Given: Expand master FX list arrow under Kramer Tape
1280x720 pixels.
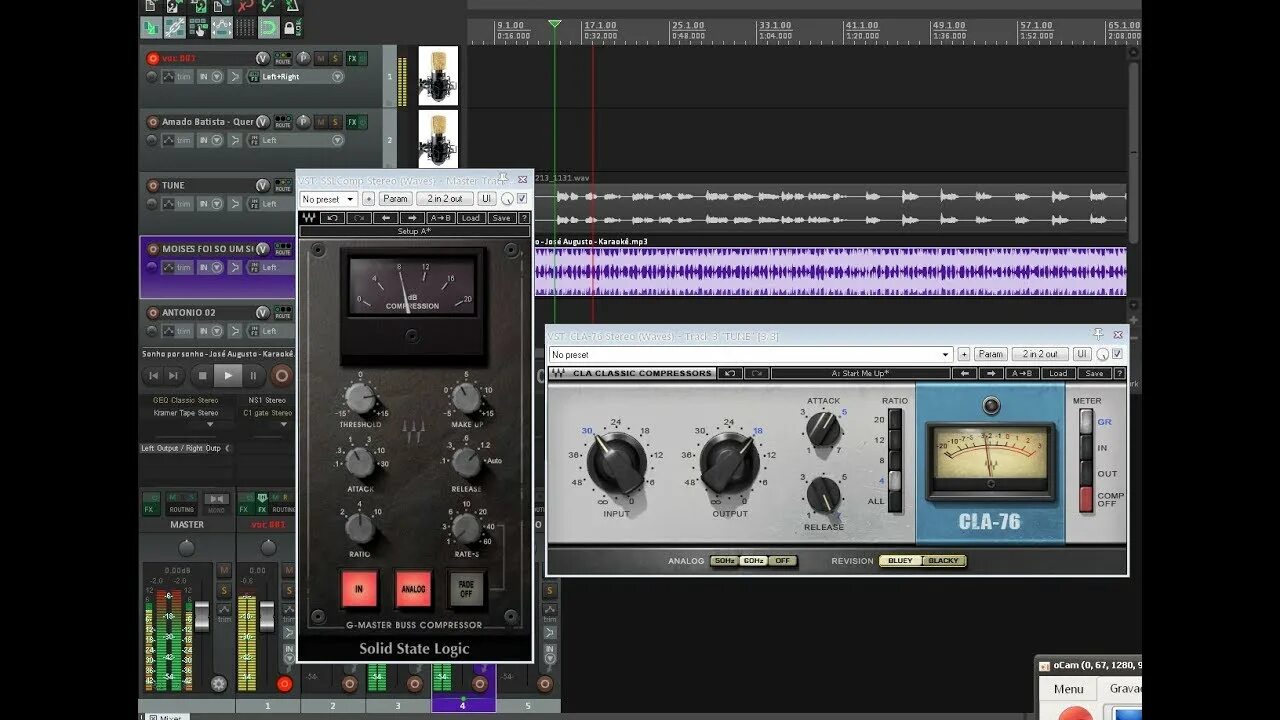Looking at the screenshot, I should 210,424.
